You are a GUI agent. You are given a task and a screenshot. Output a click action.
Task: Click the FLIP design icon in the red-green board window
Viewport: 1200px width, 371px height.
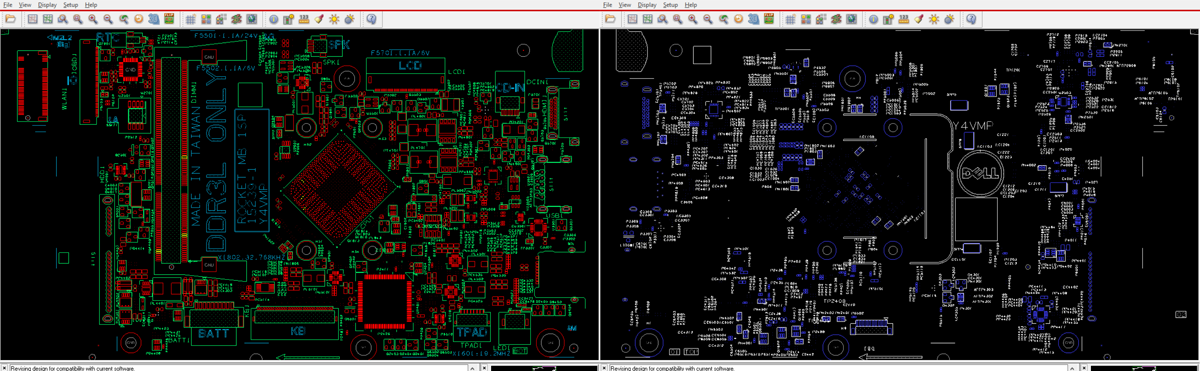click(x=169, y=19)
